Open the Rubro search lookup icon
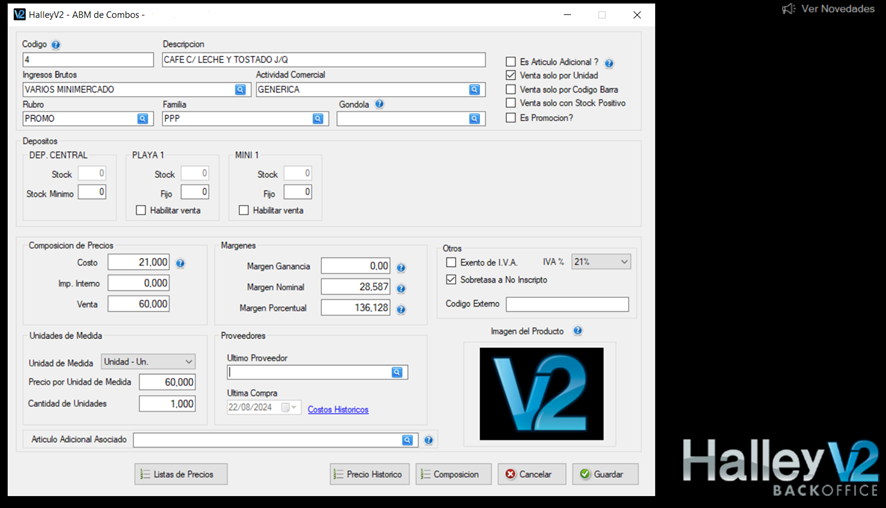The width and height of the screenshot is (886, 508). (142, 119)
